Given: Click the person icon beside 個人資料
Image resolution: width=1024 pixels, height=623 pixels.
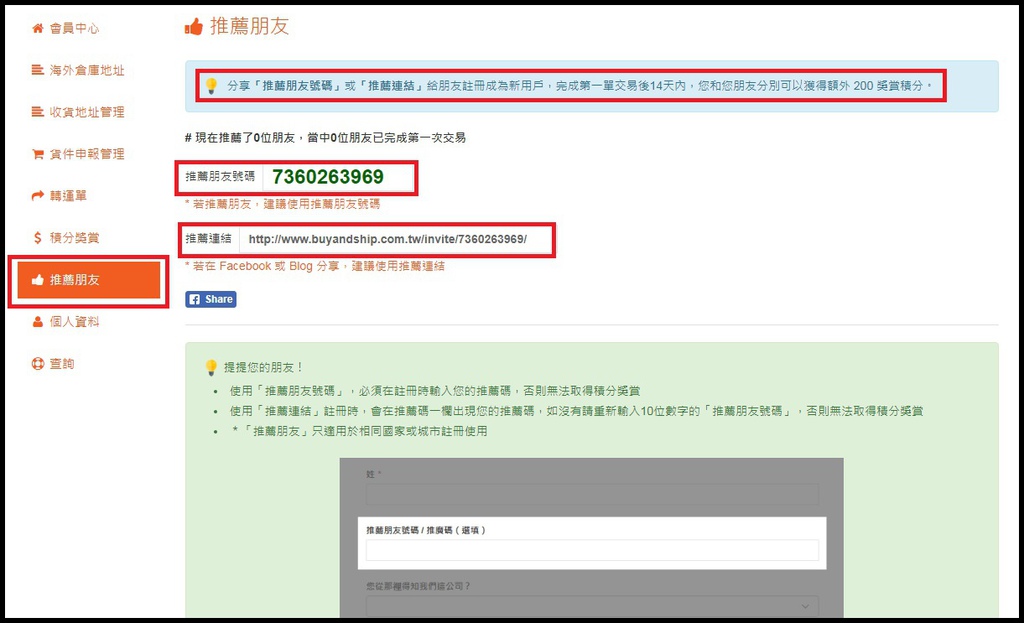Looking at the screenshot, I should pos(38,322).
